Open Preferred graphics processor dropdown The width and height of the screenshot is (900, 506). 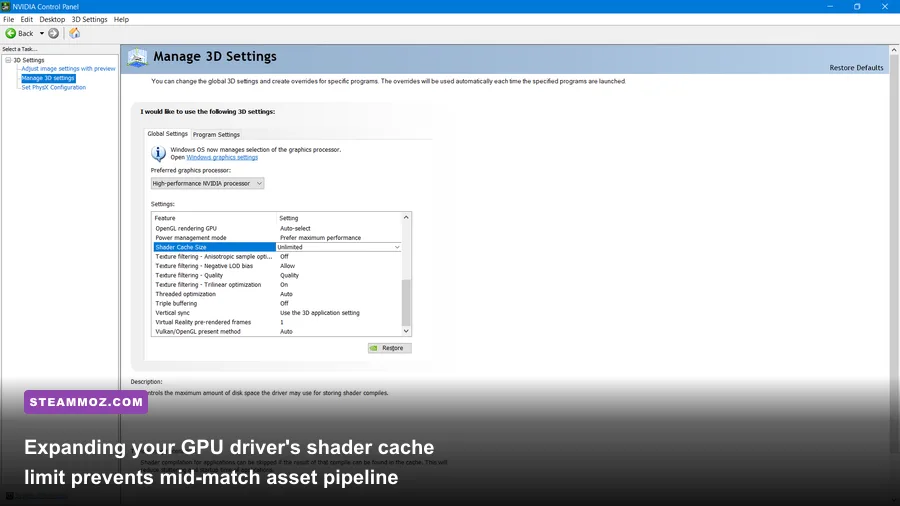207,183
